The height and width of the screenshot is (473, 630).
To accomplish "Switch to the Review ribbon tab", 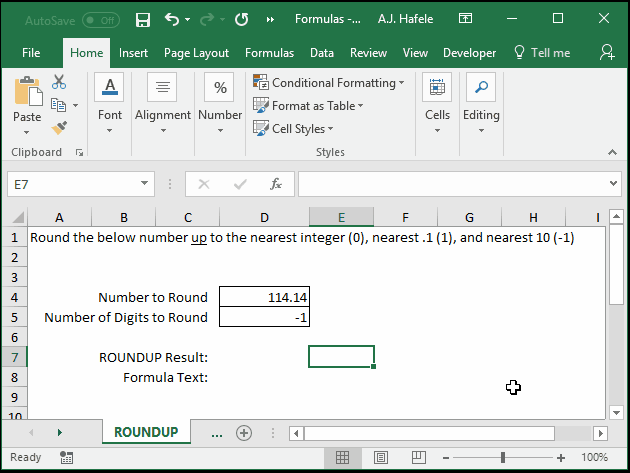I will point(368,53).
